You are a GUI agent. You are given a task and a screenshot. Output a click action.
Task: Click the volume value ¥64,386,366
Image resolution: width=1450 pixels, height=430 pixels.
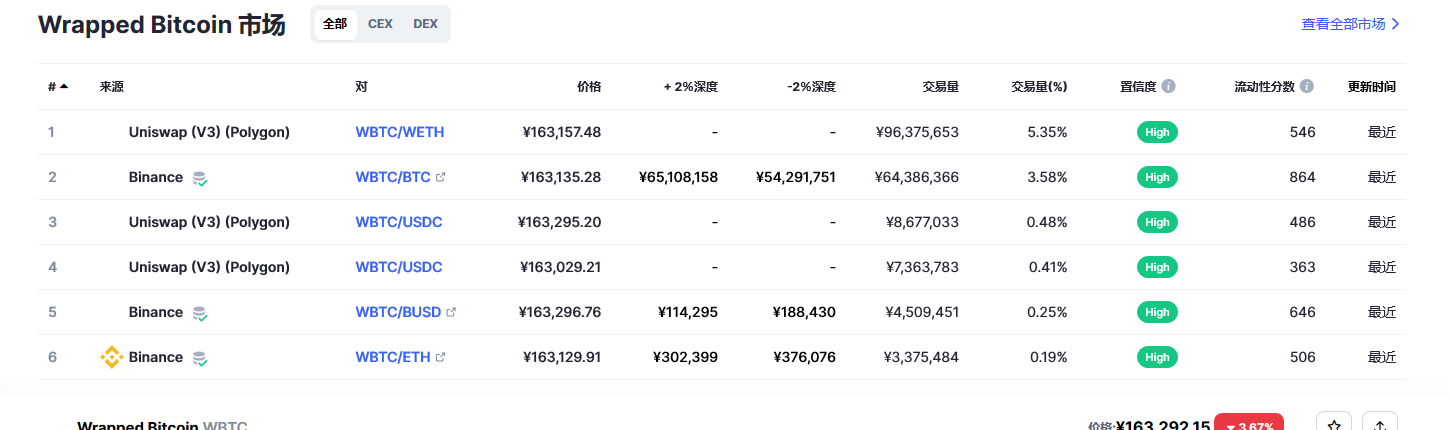918,177
